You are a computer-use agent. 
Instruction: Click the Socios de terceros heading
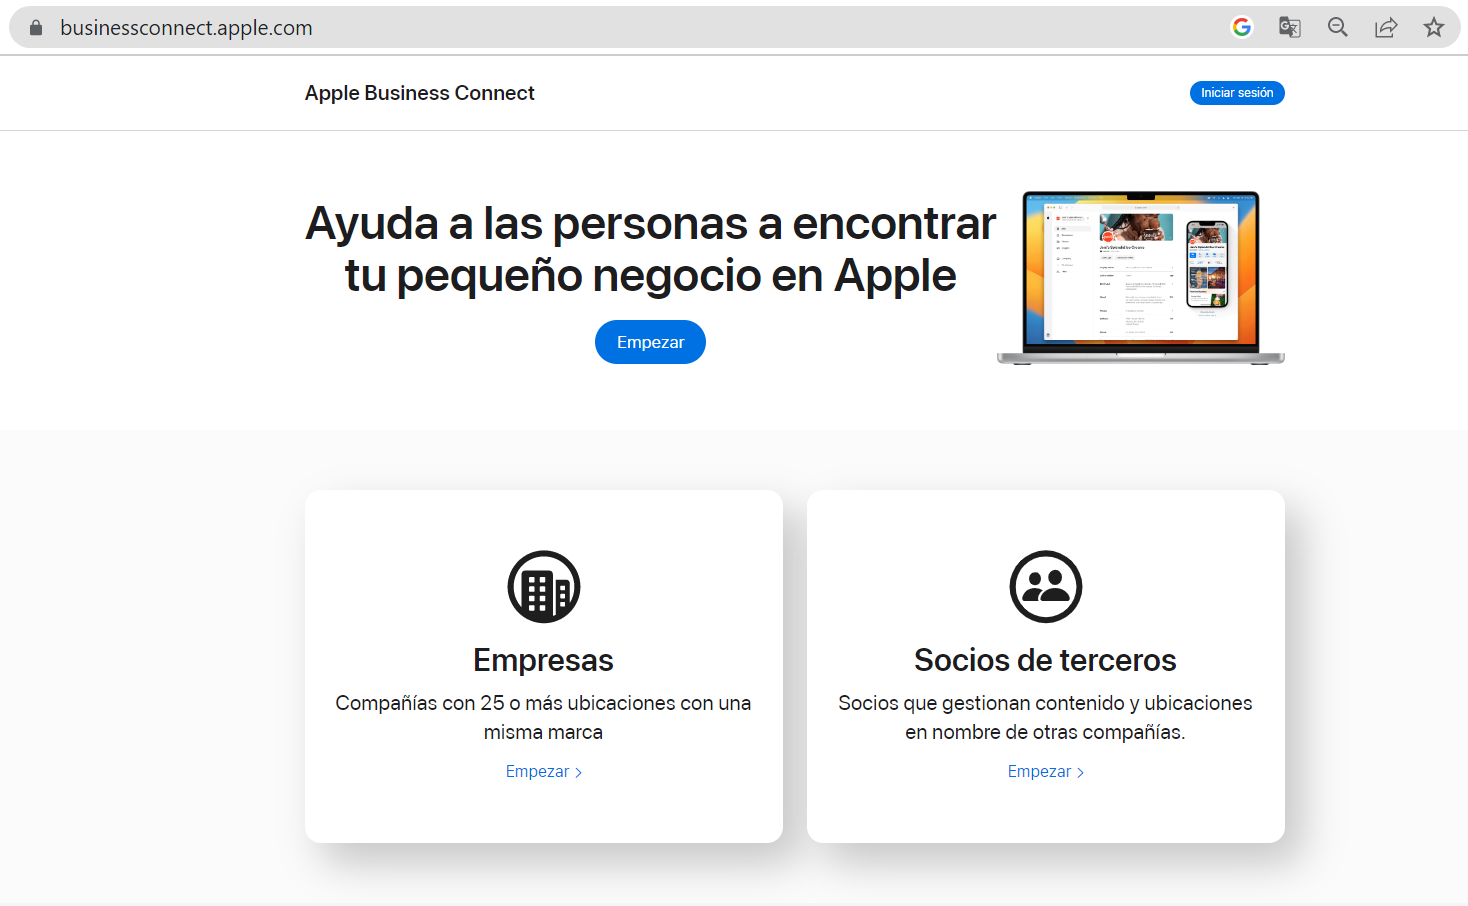[x=1045, y=660]
